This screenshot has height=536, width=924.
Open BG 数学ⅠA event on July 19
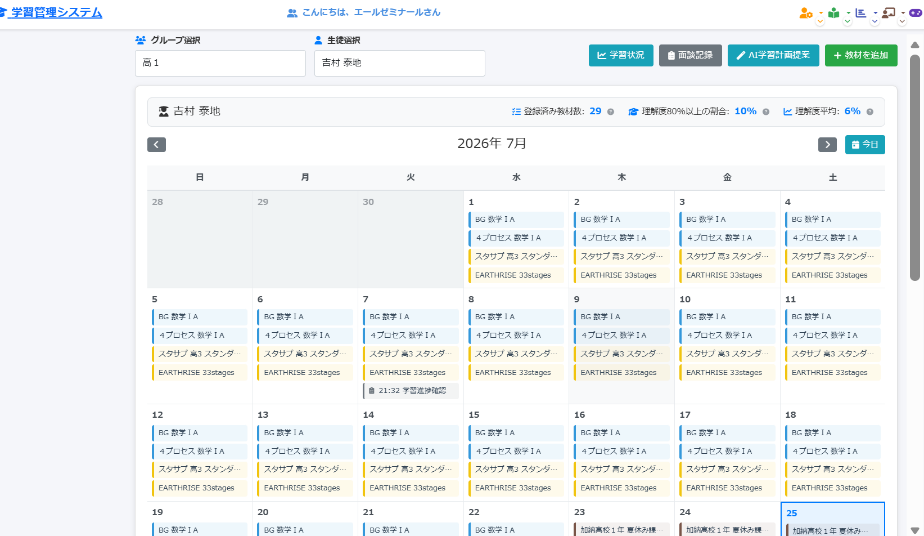[x=200, y=530]
